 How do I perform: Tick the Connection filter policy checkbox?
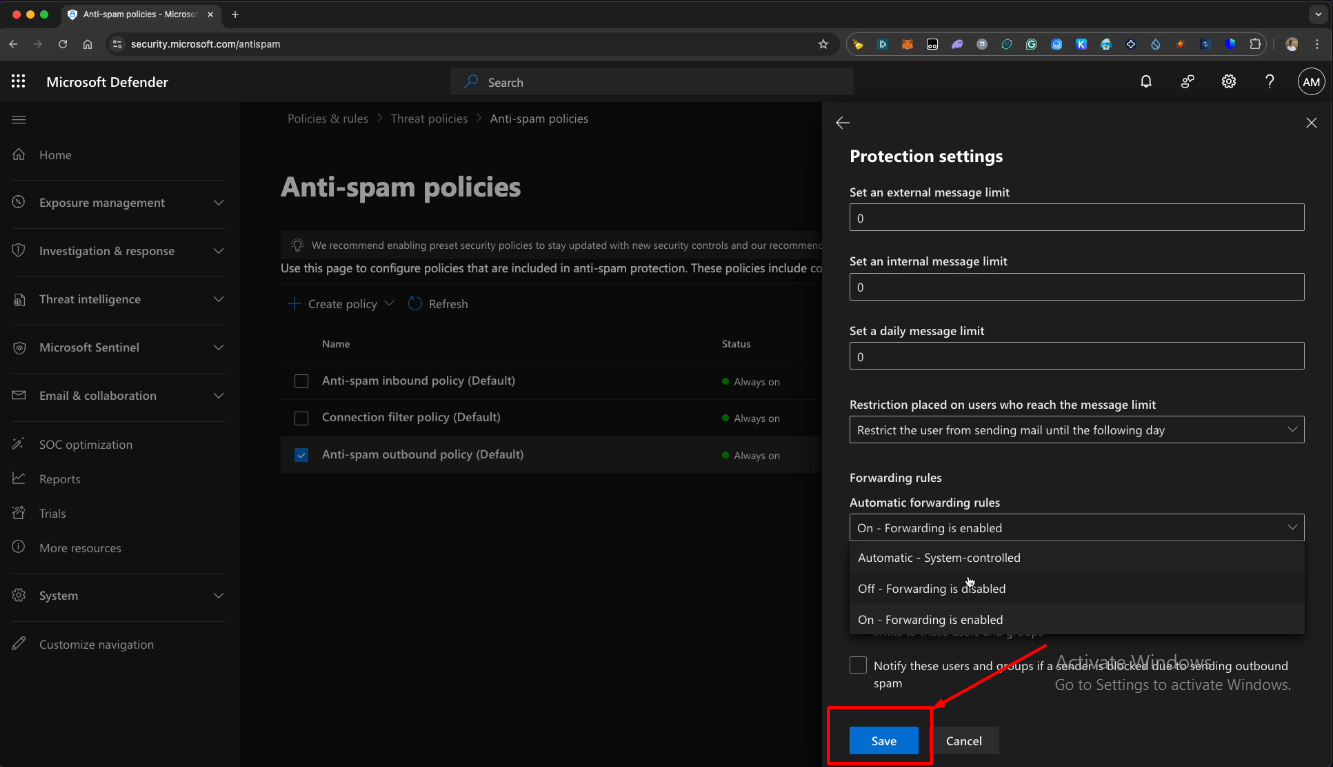301,418
